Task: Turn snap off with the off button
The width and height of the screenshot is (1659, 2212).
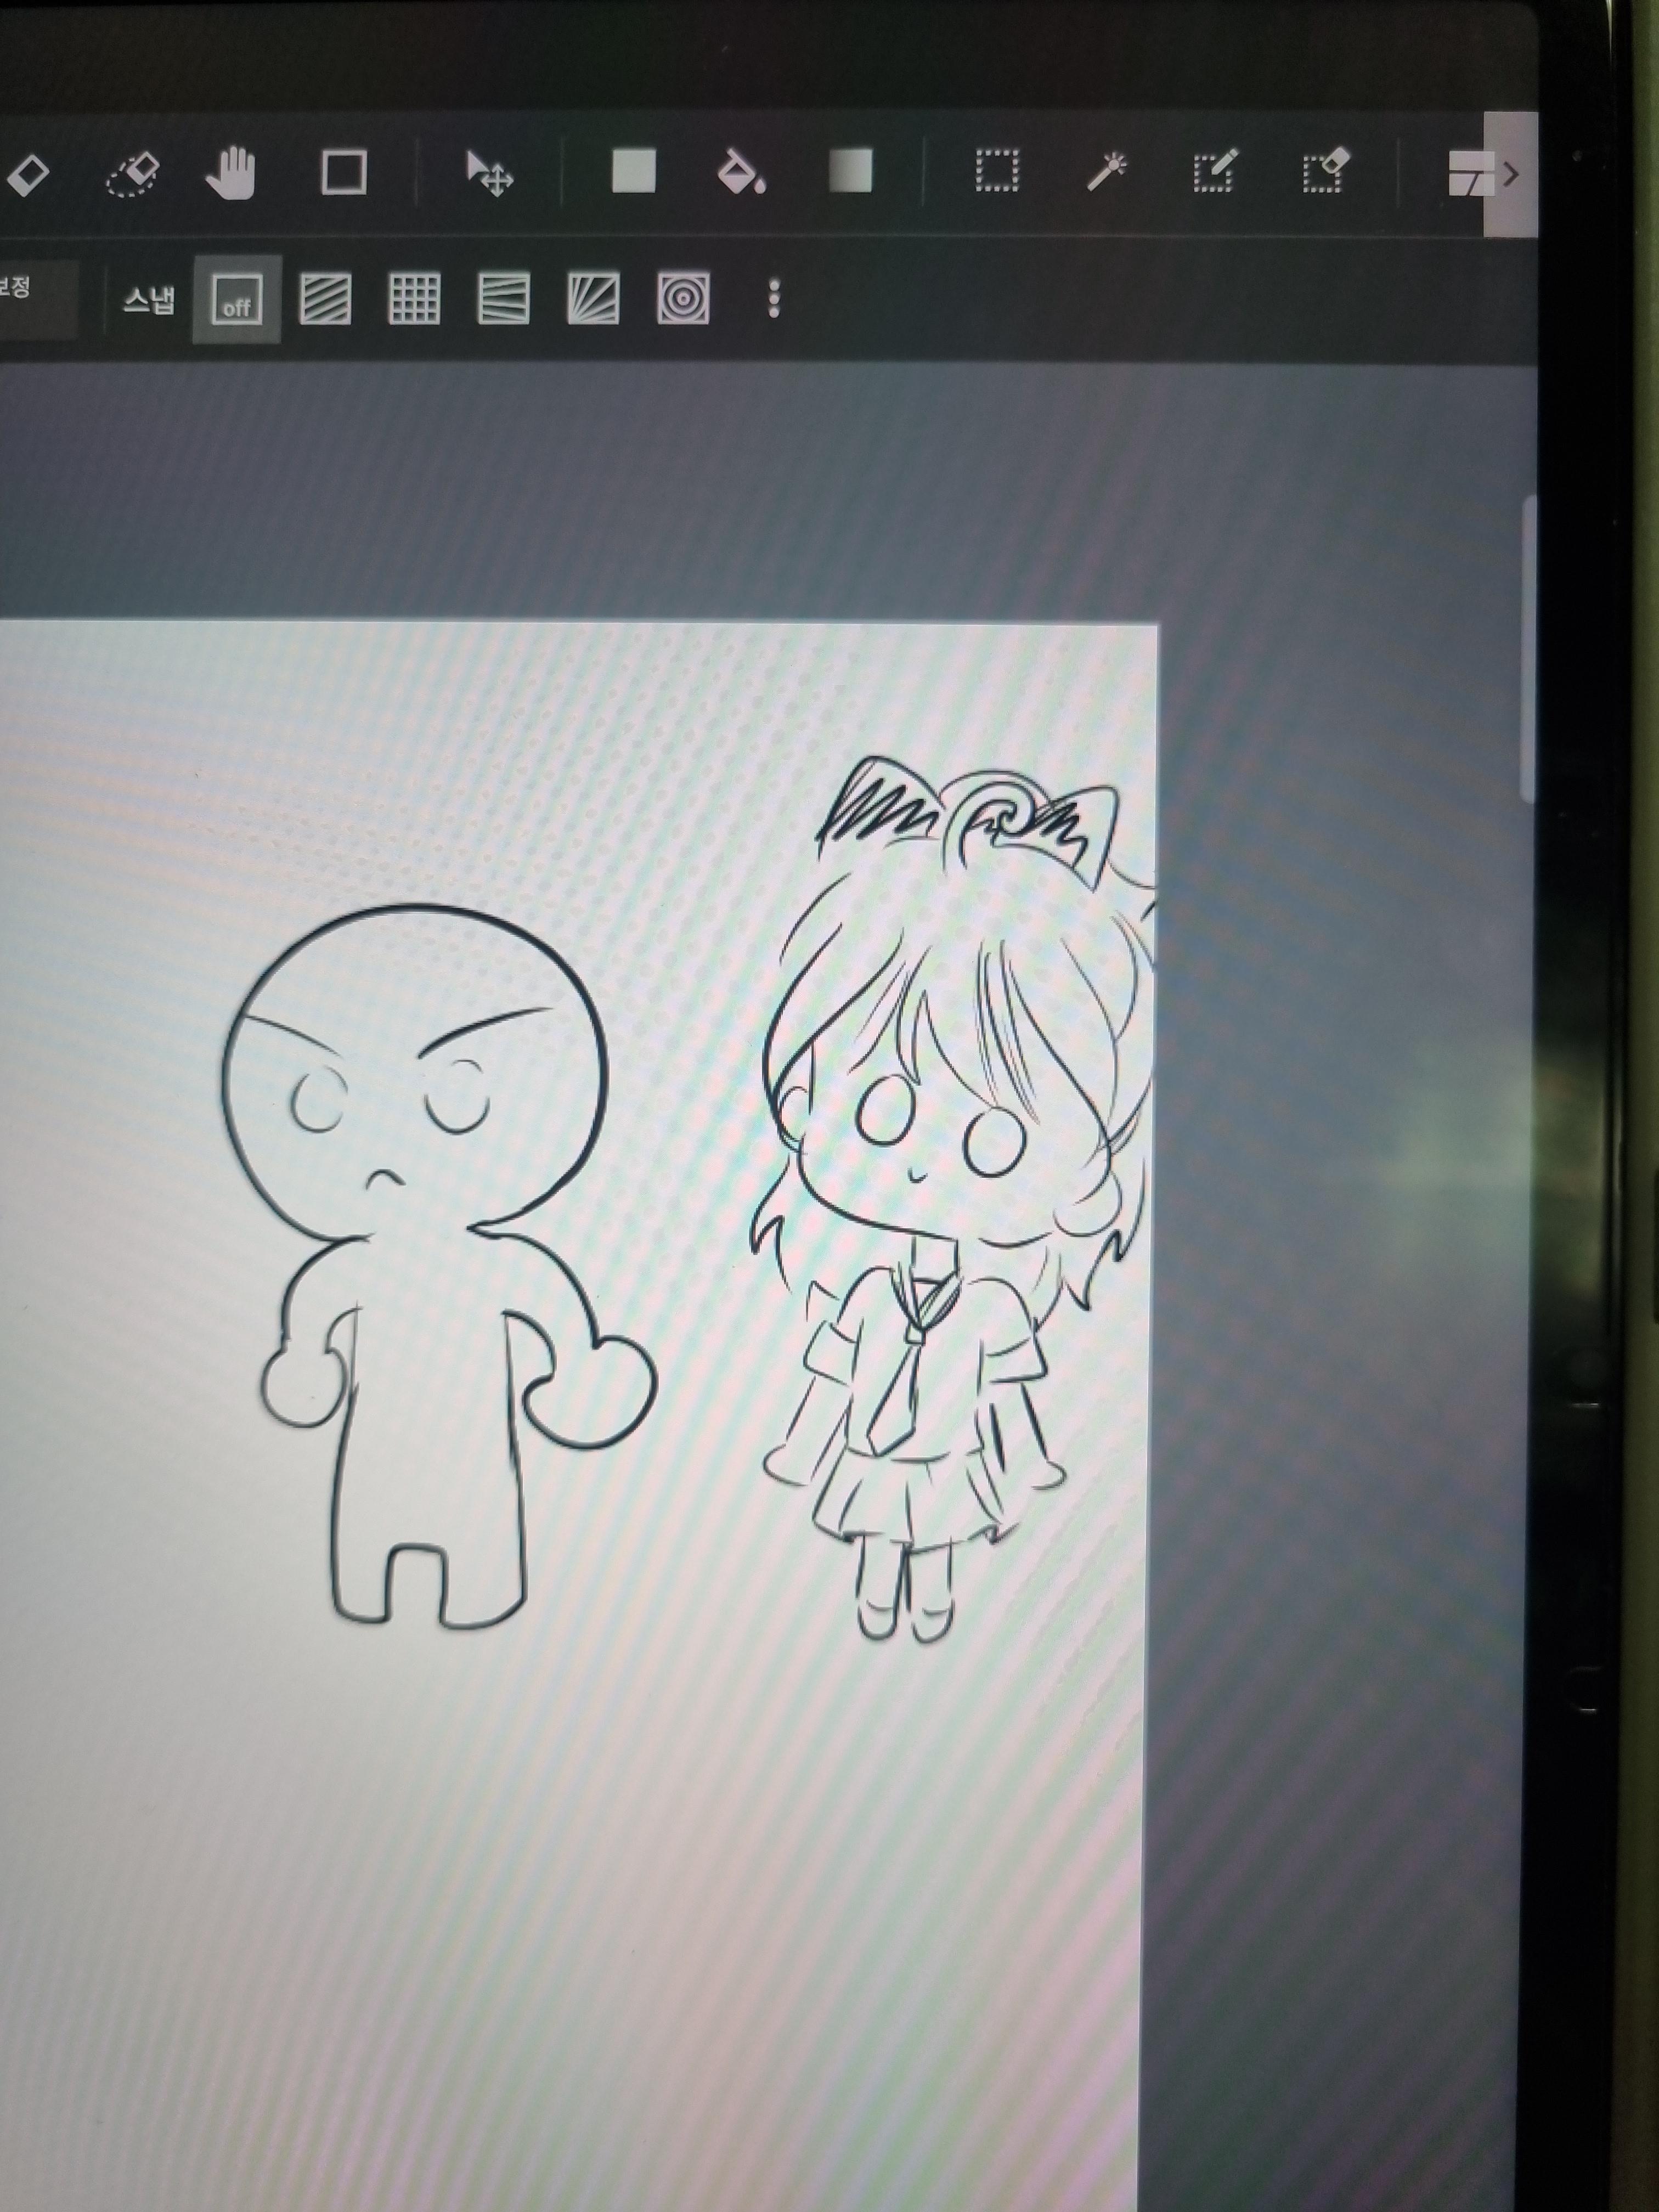Action: [x=237, y=299]
